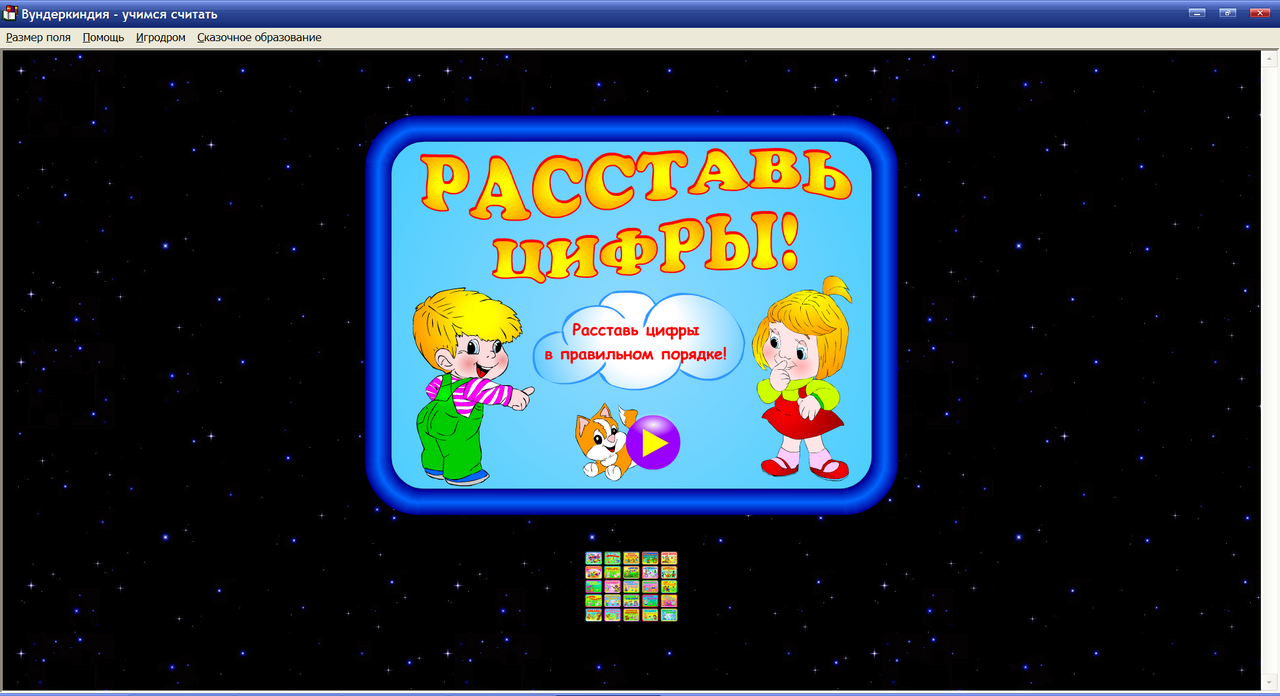The height and width of the screenshot is (696, 1280).
Task: Open the Помощь menu
Action: point(104,37)
